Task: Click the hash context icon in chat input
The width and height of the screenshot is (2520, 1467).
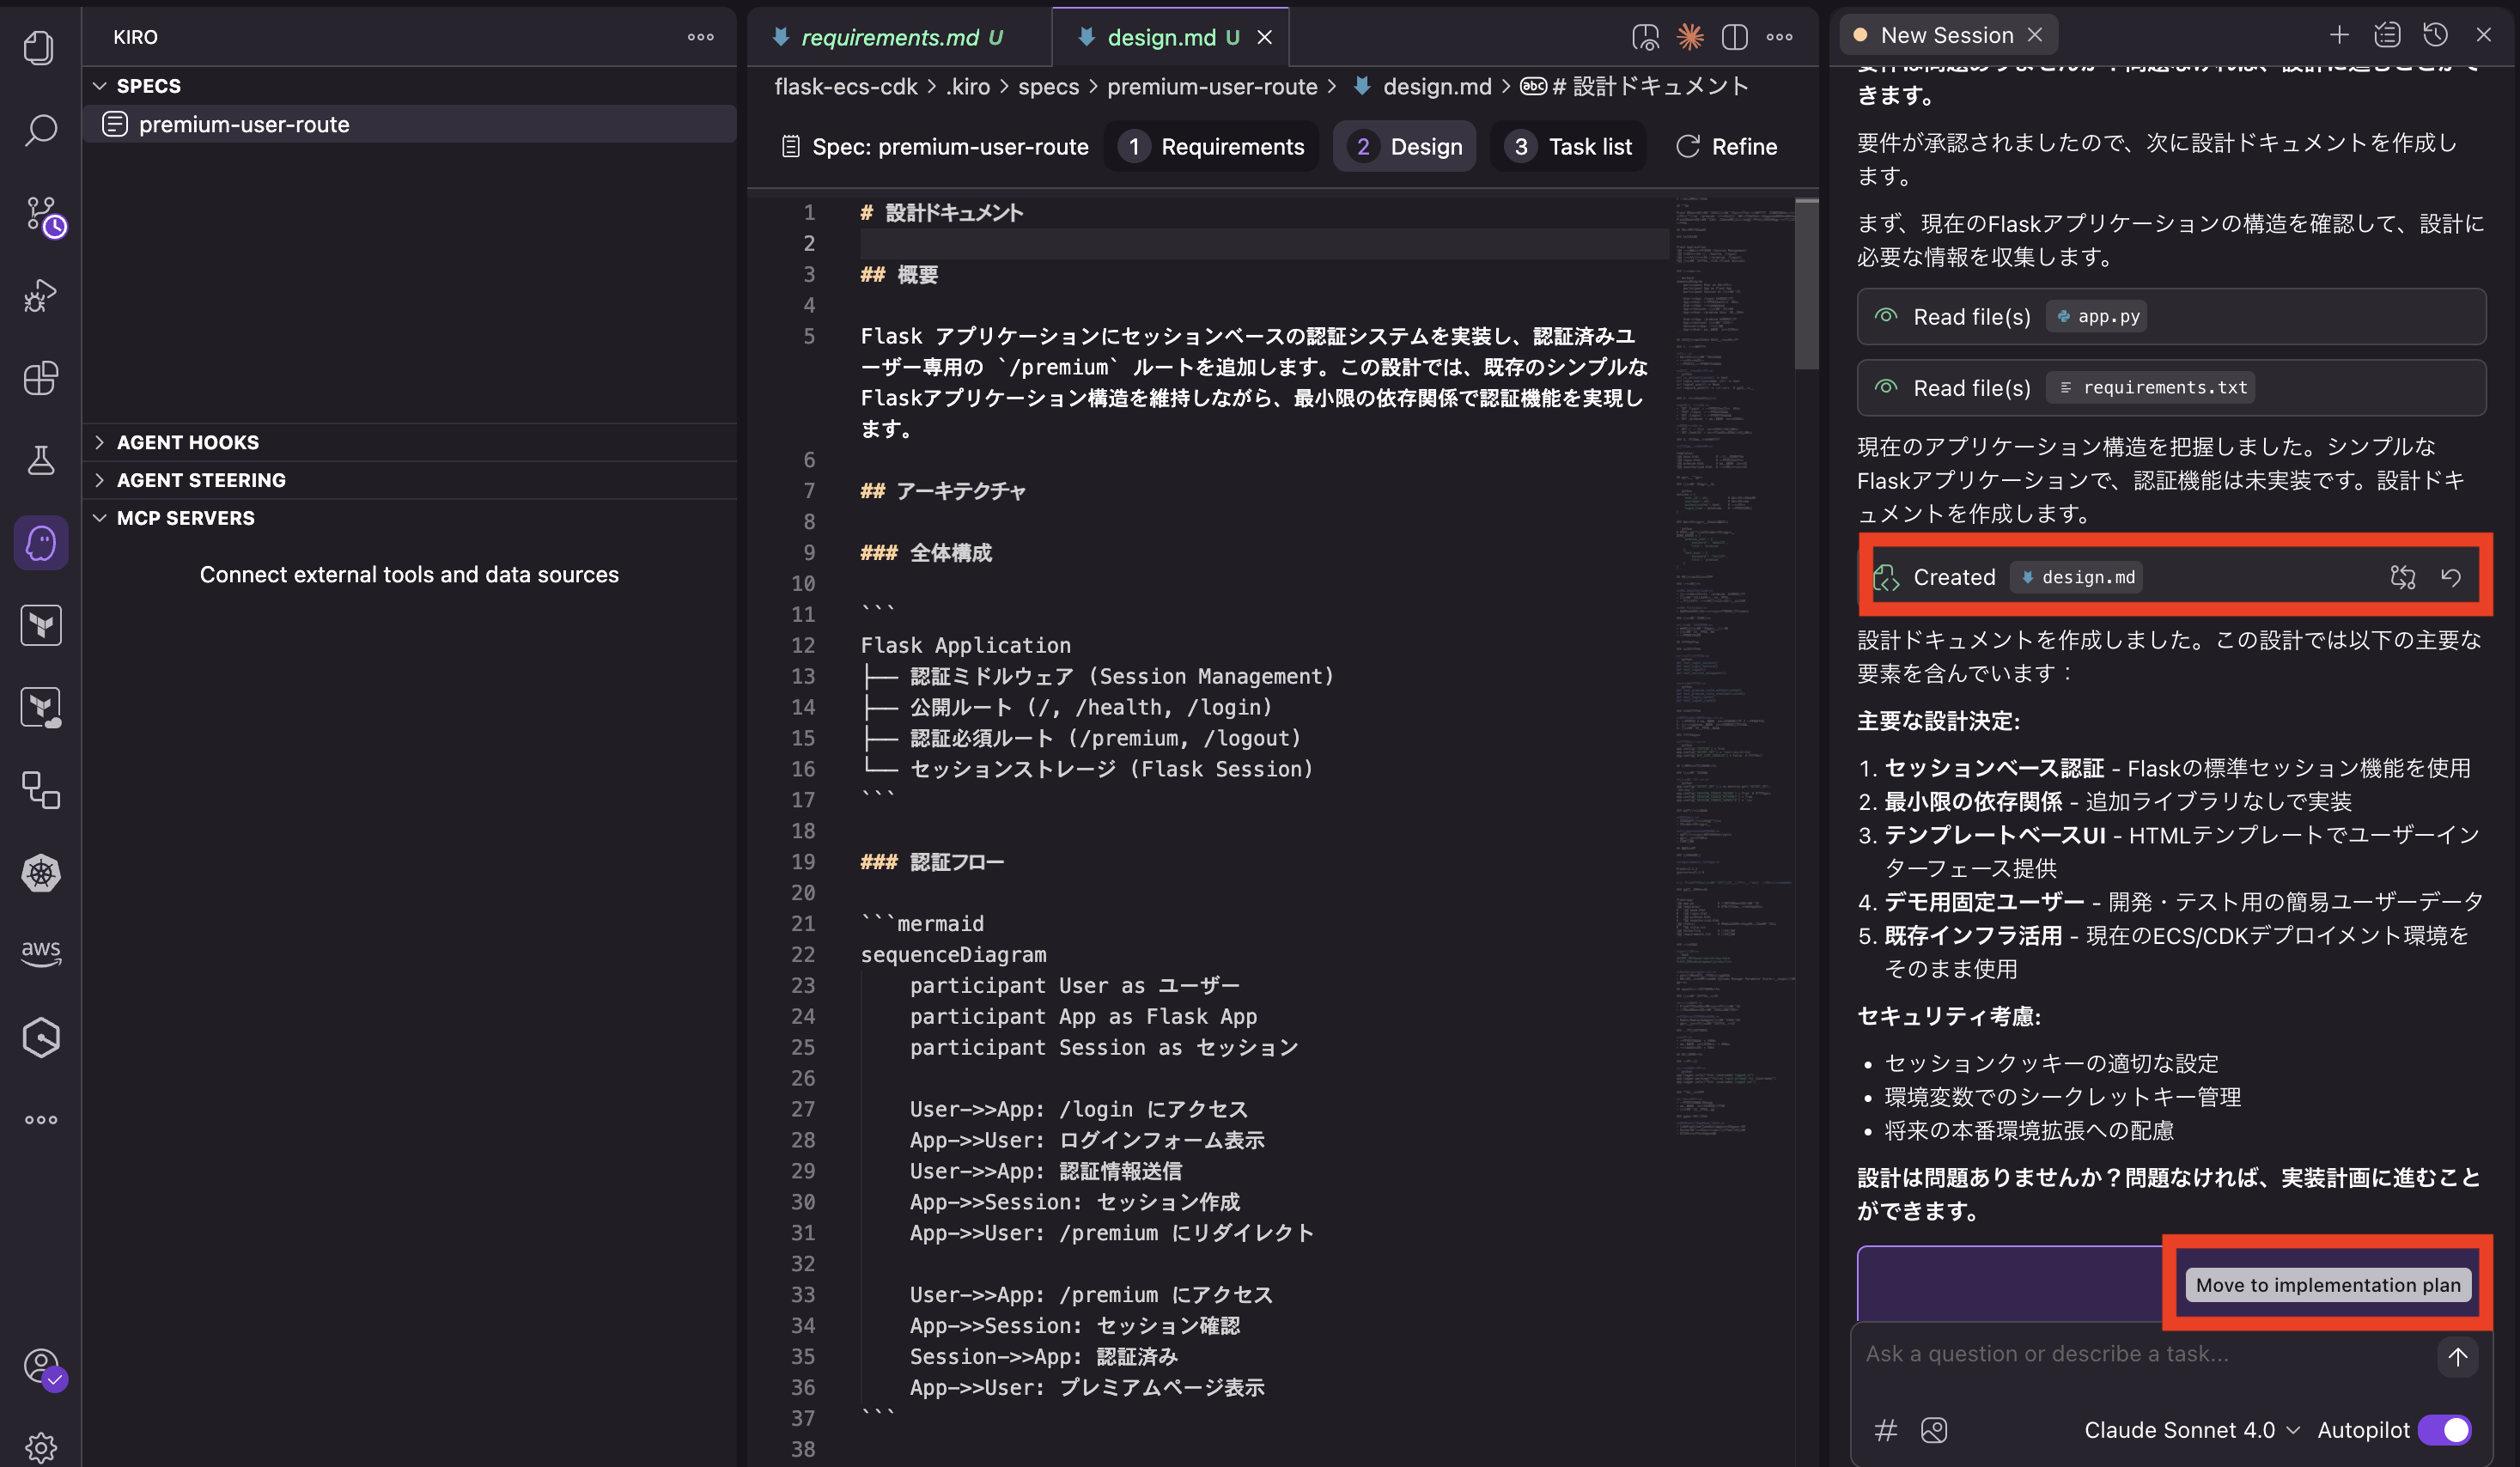Action: (1886, 1430)
